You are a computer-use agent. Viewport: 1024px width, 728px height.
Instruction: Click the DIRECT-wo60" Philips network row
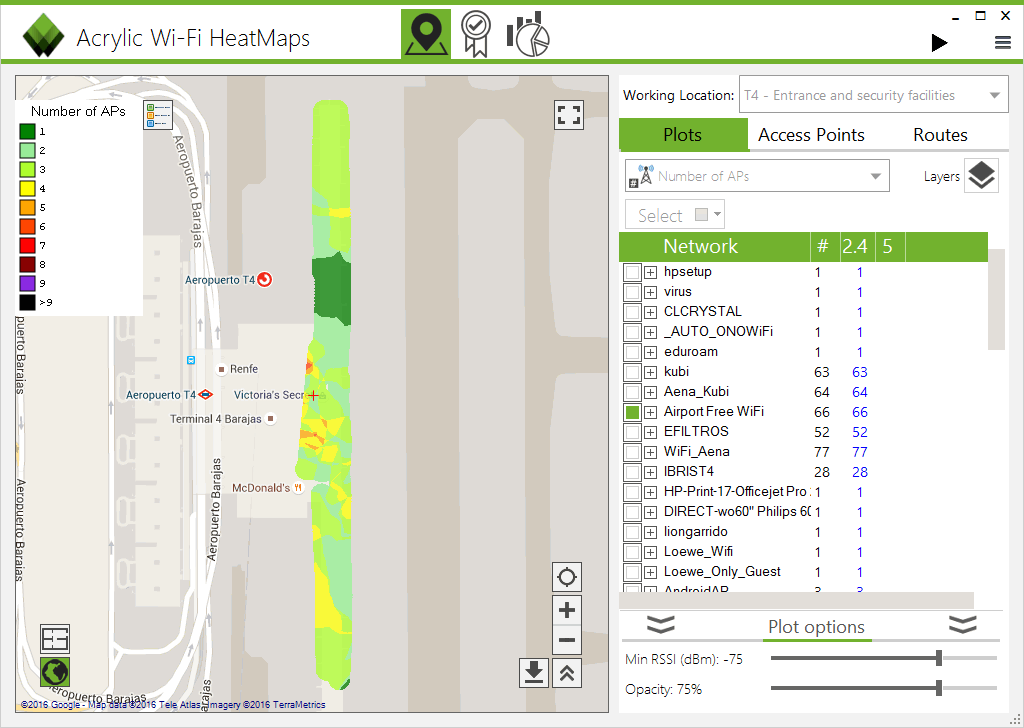click(x=803, y=512)
